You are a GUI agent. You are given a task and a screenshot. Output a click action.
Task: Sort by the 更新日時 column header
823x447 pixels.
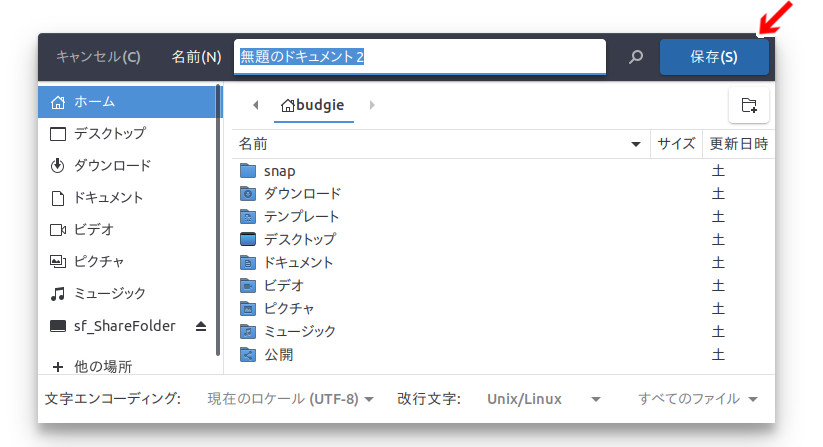pos(738,144)
